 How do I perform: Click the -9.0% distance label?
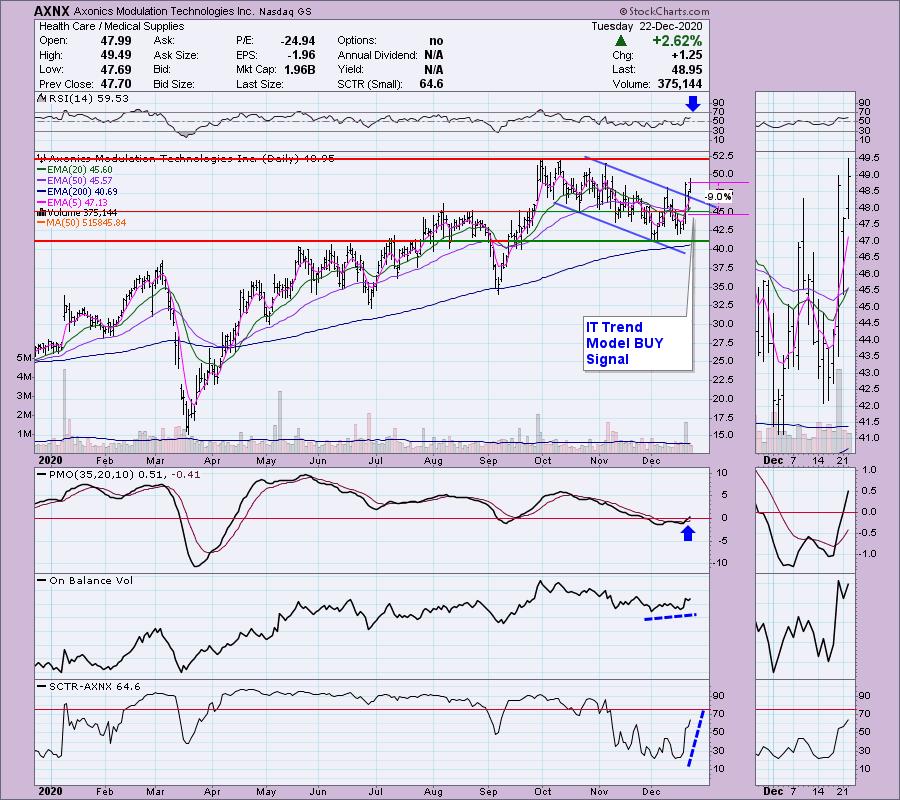718,197
